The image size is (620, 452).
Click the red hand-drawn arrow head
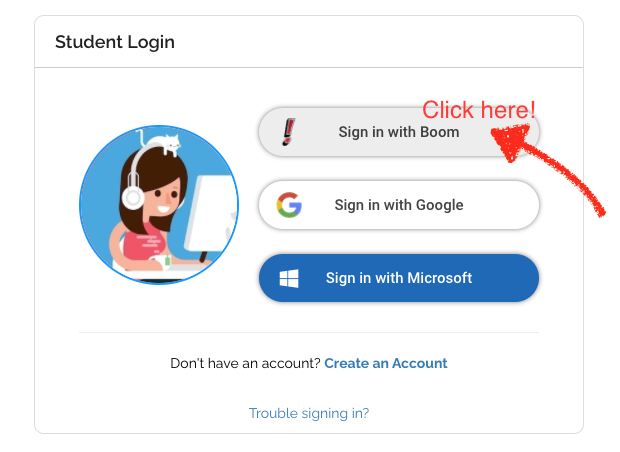[x=512, y=140]
